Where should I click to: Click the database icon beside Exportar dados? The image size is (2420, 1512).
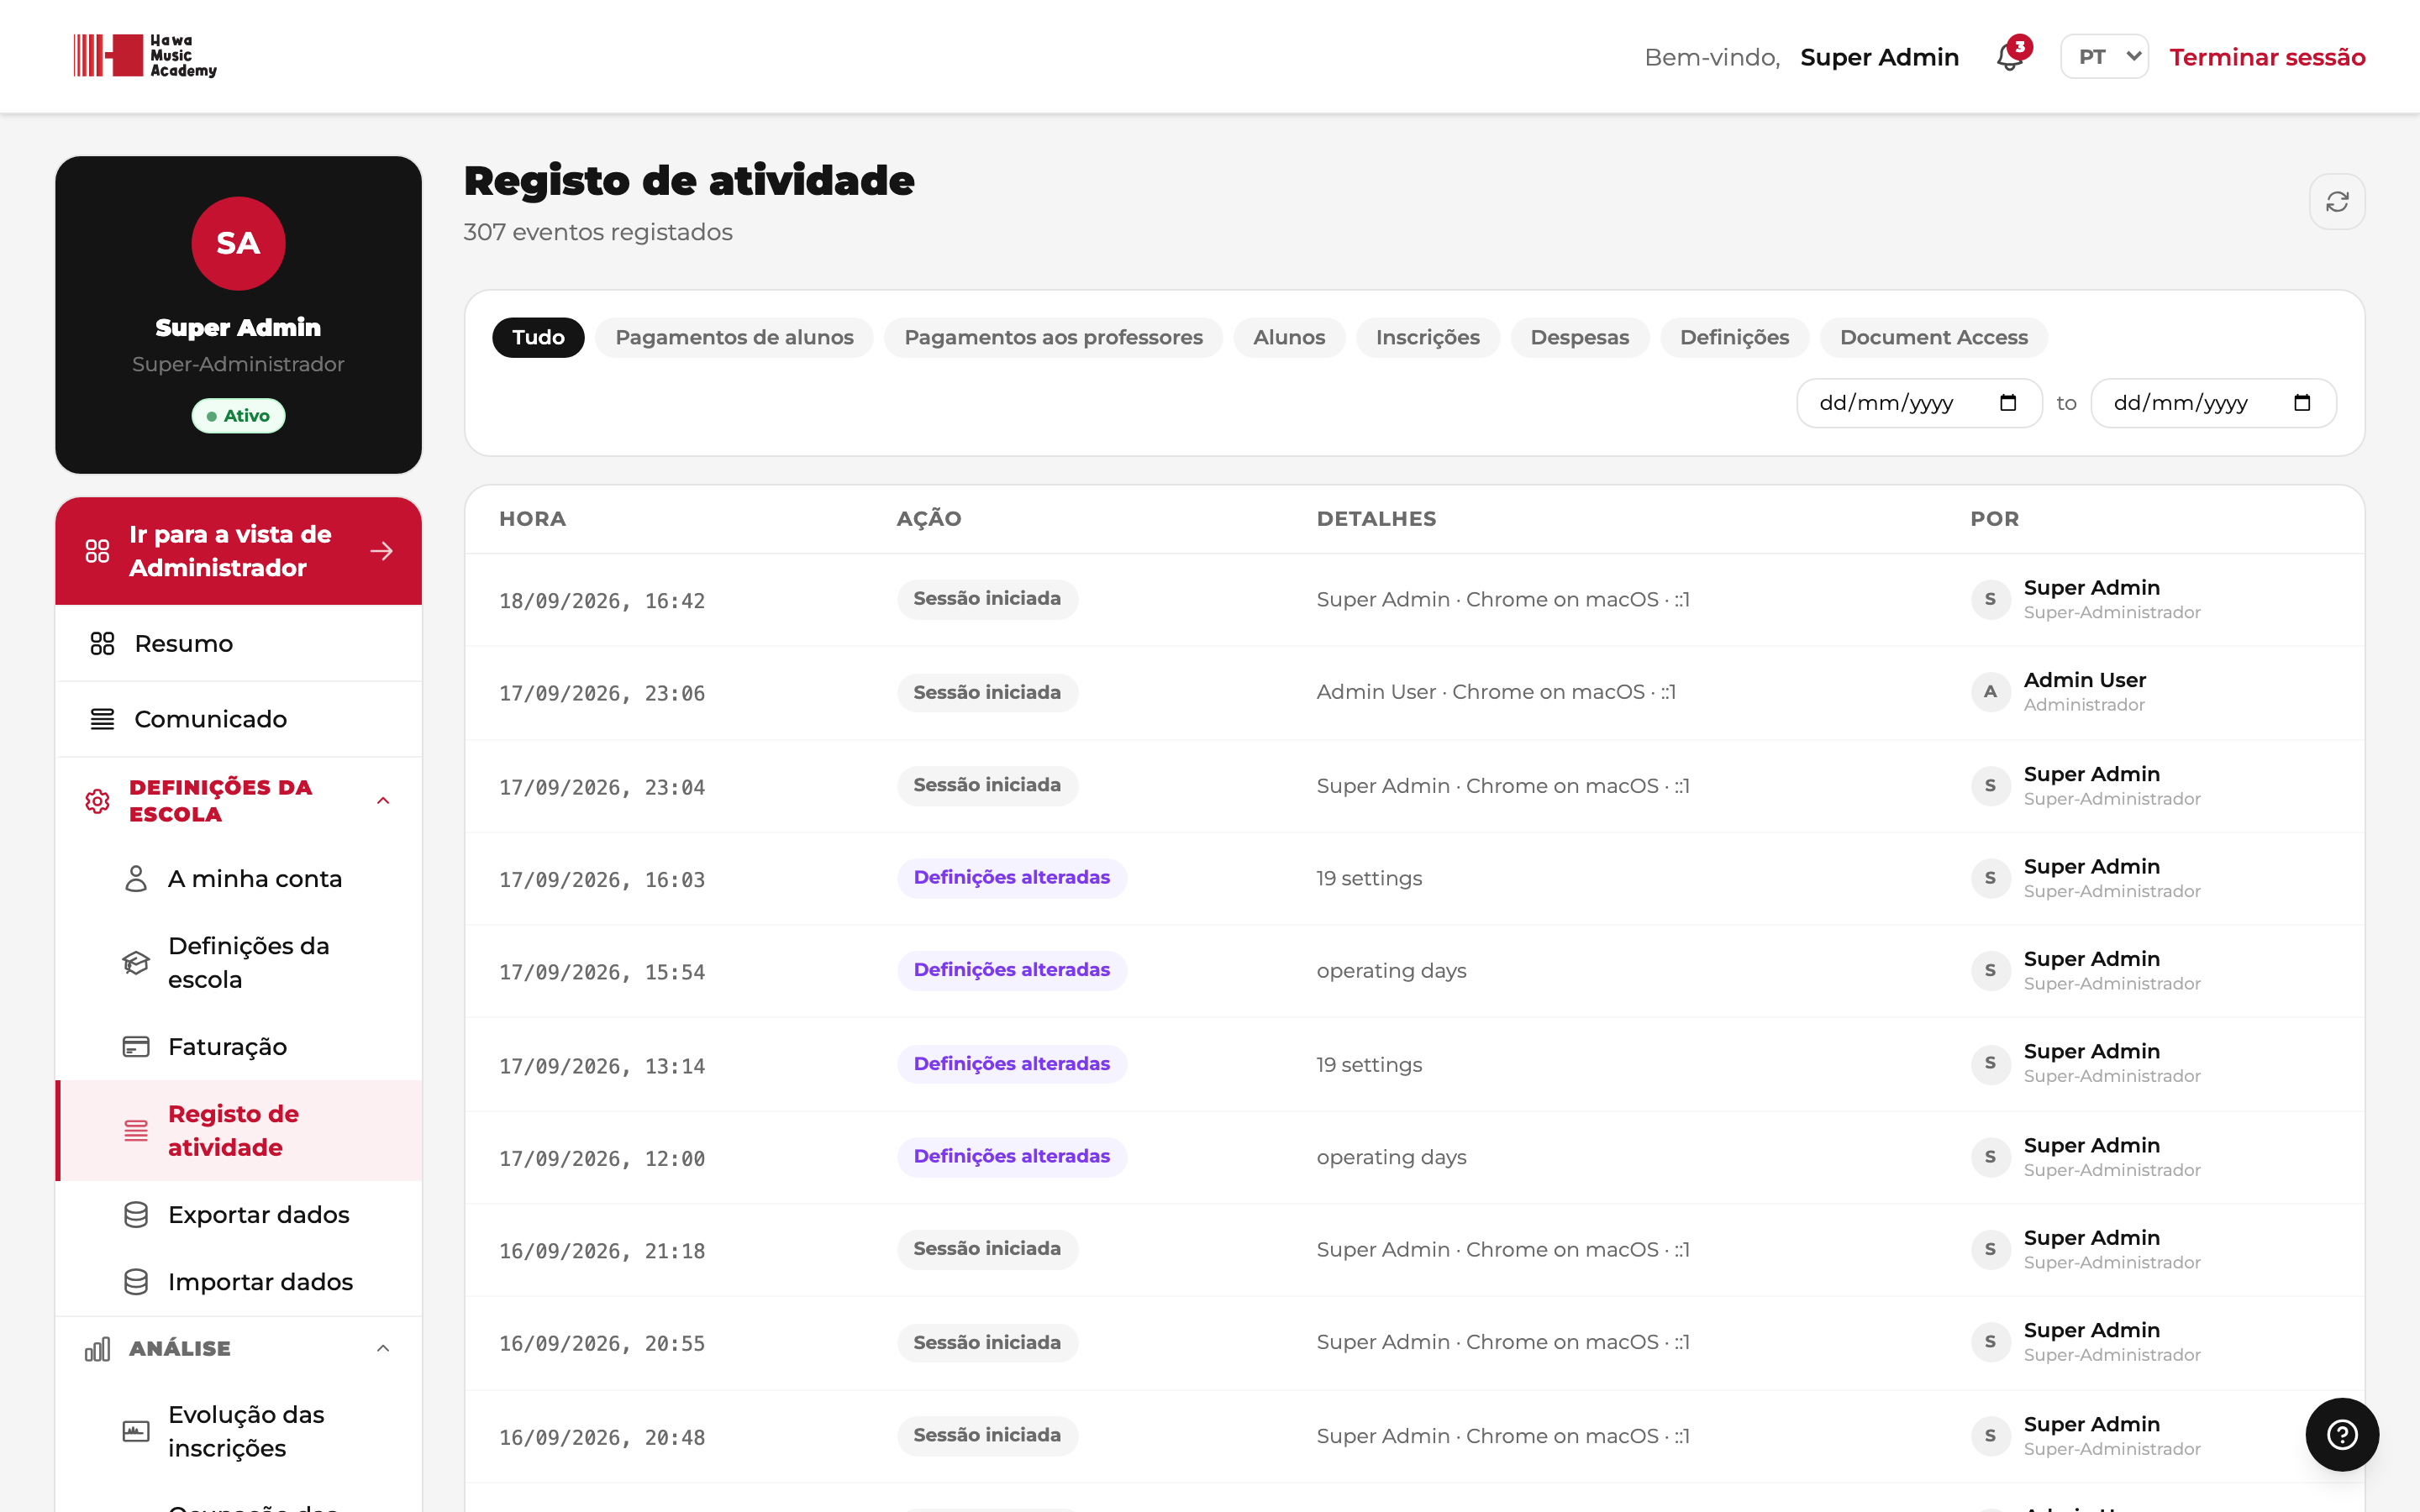click(136, 1214)
